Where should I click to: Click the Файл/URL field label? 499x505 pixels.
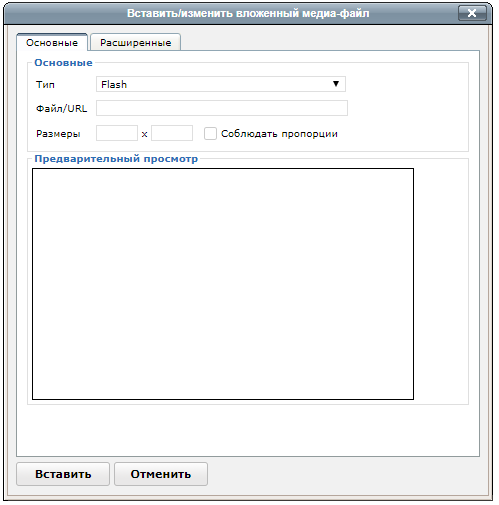coord(62,109)
